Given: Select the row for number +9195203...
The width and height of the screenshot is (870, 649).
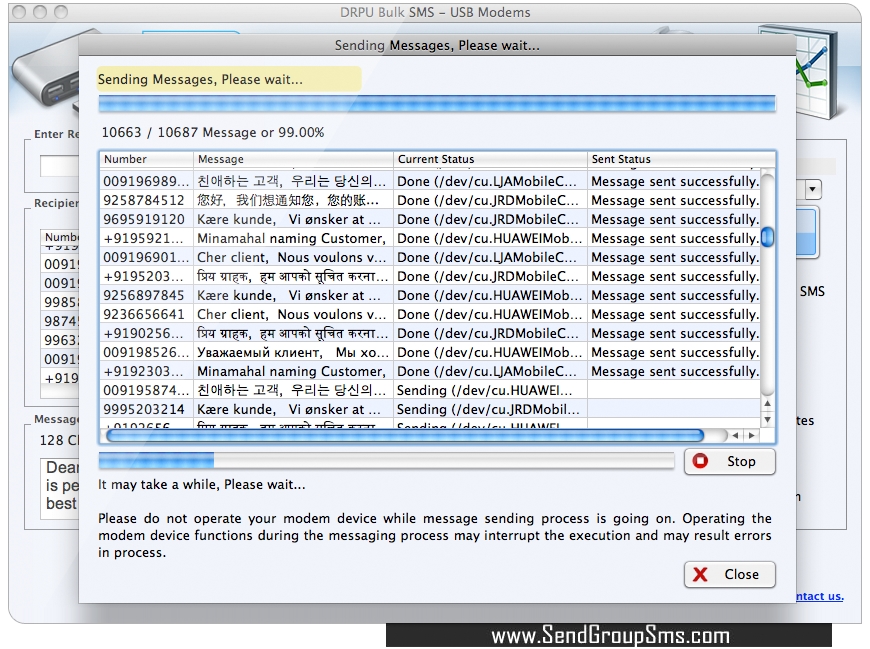Looking at the screenshot, I should [x=430, y=276].
